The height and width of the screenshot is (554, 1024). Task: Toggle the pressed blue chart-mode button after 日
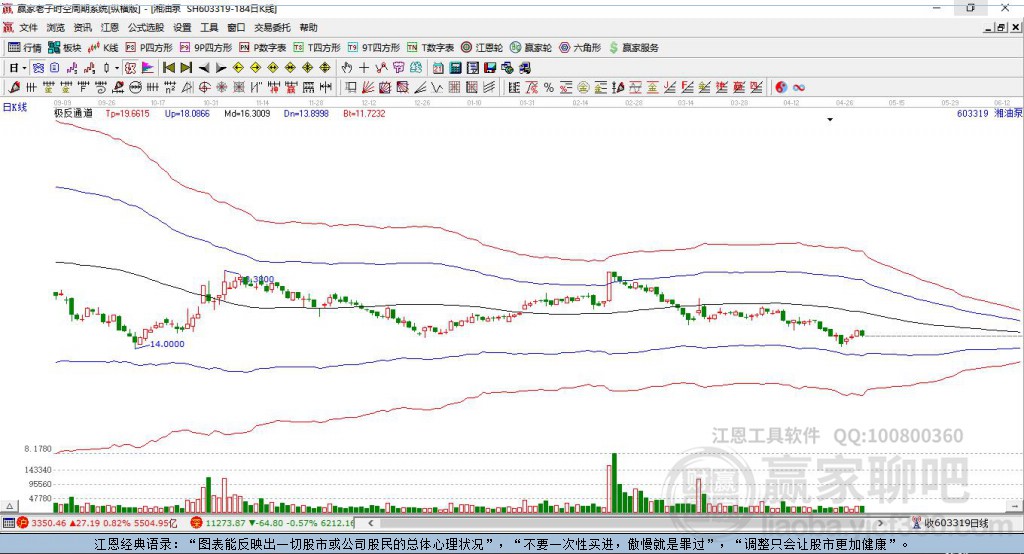pyautogui.click(x=38, y=68)
